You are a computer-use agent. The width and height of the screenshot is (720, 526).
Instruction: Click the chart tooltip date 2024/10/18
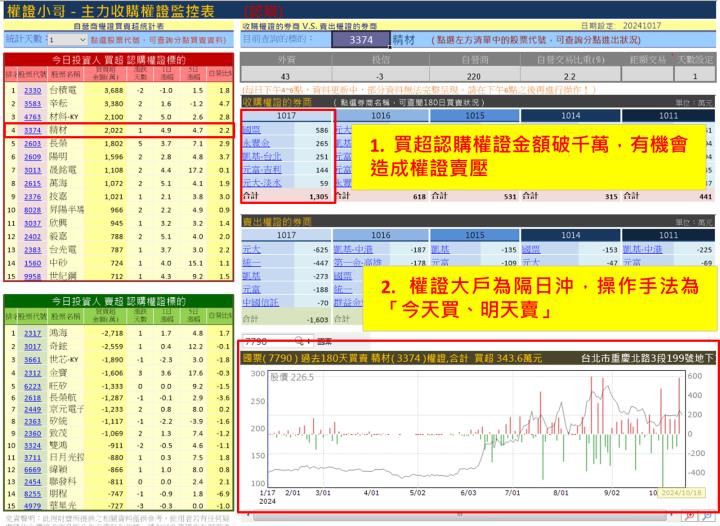pyautogui.click(x=681, y=493)
